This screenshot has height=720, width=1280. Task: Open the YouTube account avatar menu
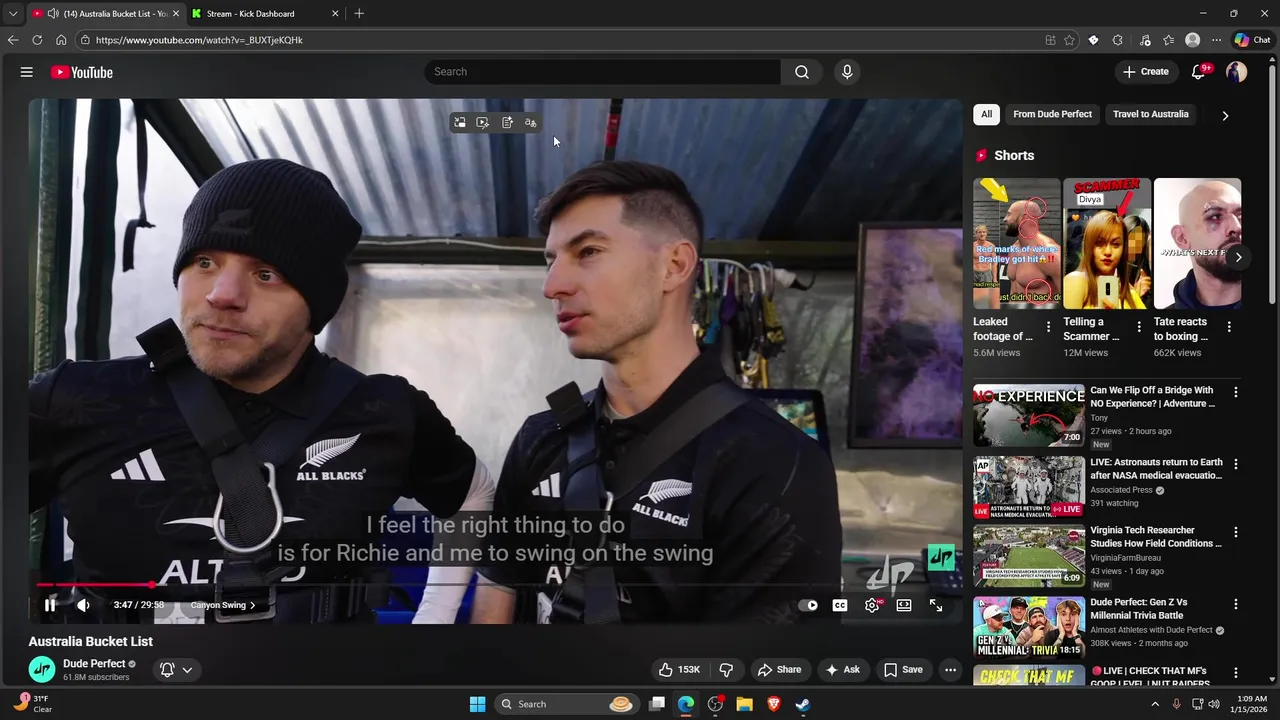pyautogui.click(x=1237, y=72)
